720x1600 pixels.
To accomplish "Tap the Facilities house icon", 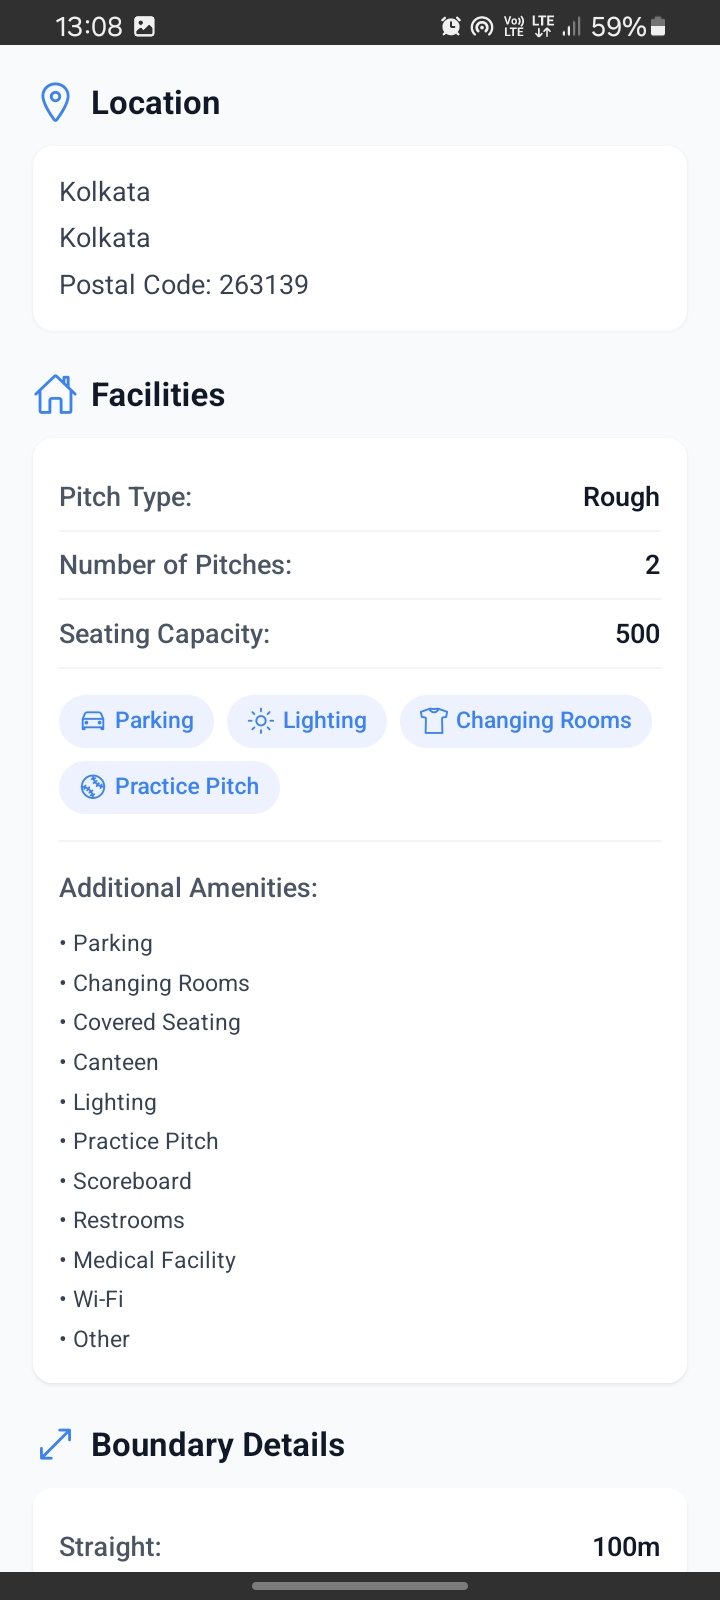I will click(55, 394).
